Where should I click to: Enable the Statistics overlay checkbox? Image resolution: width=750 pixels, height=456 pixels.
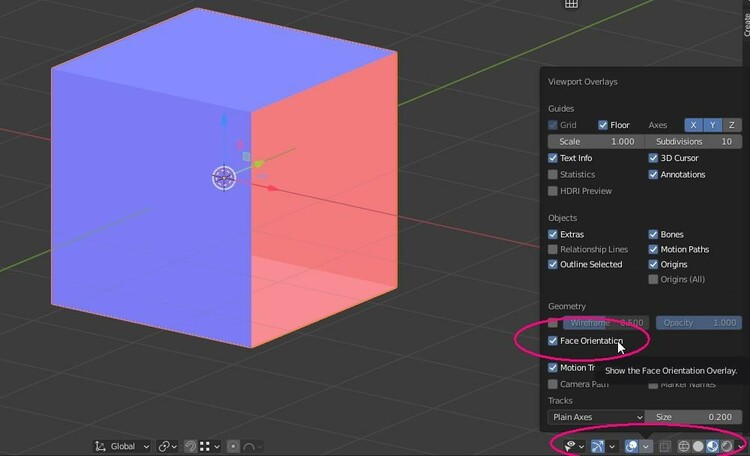553,175
